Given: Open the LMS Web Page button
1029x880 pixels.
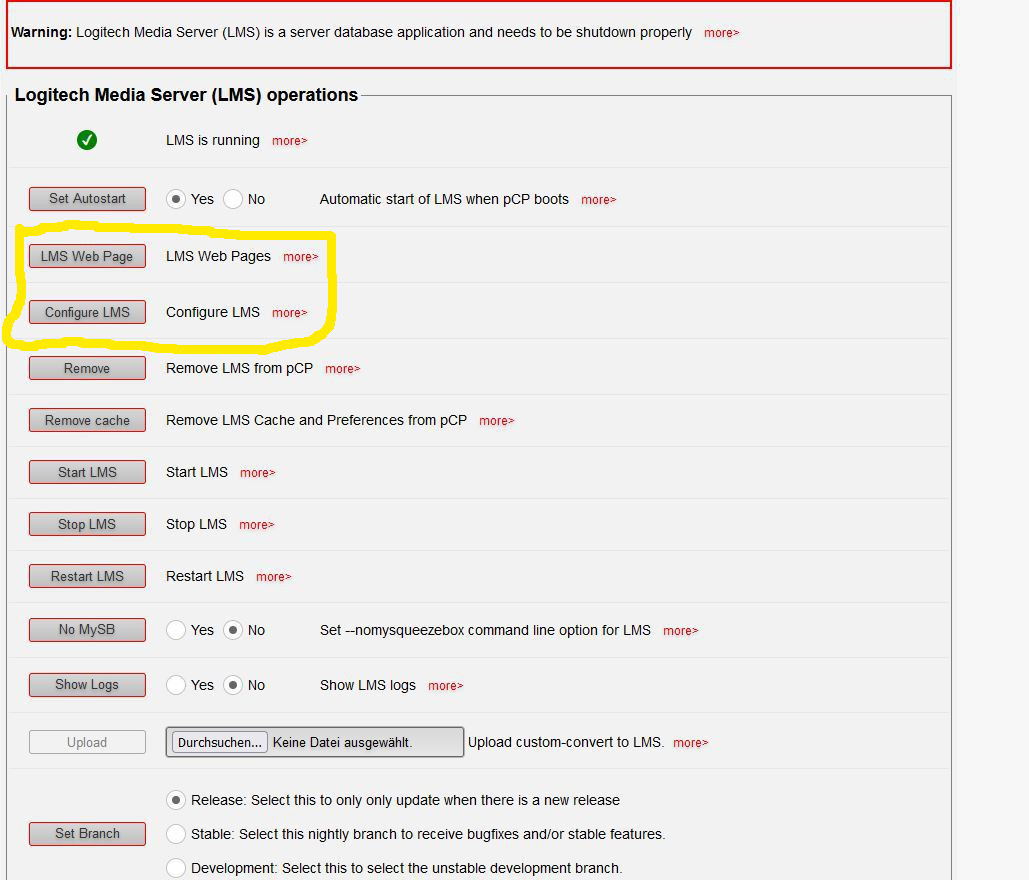Looking at the screenshot, I should pyautogui.click(x=87, y=256).
